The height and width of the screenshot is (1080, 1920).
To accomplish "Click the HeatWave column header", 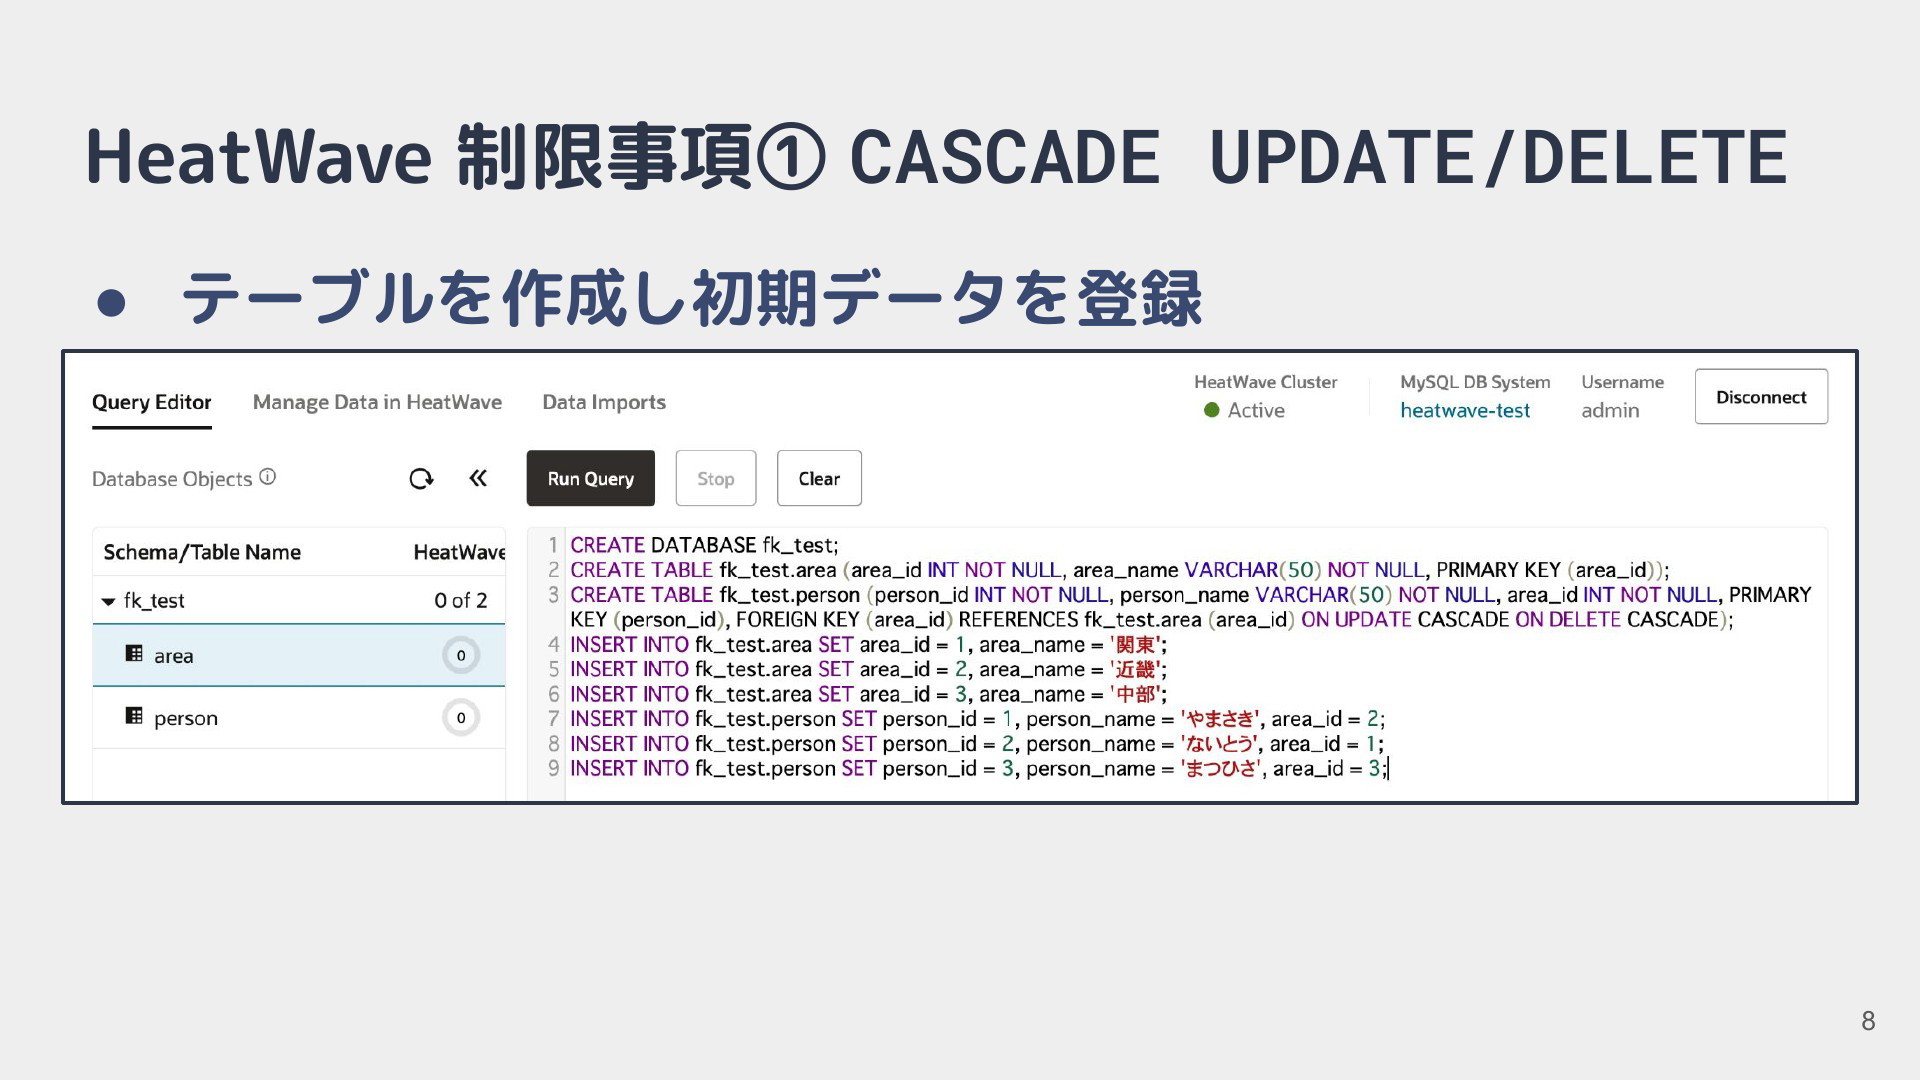I will (x=459, y=552).
